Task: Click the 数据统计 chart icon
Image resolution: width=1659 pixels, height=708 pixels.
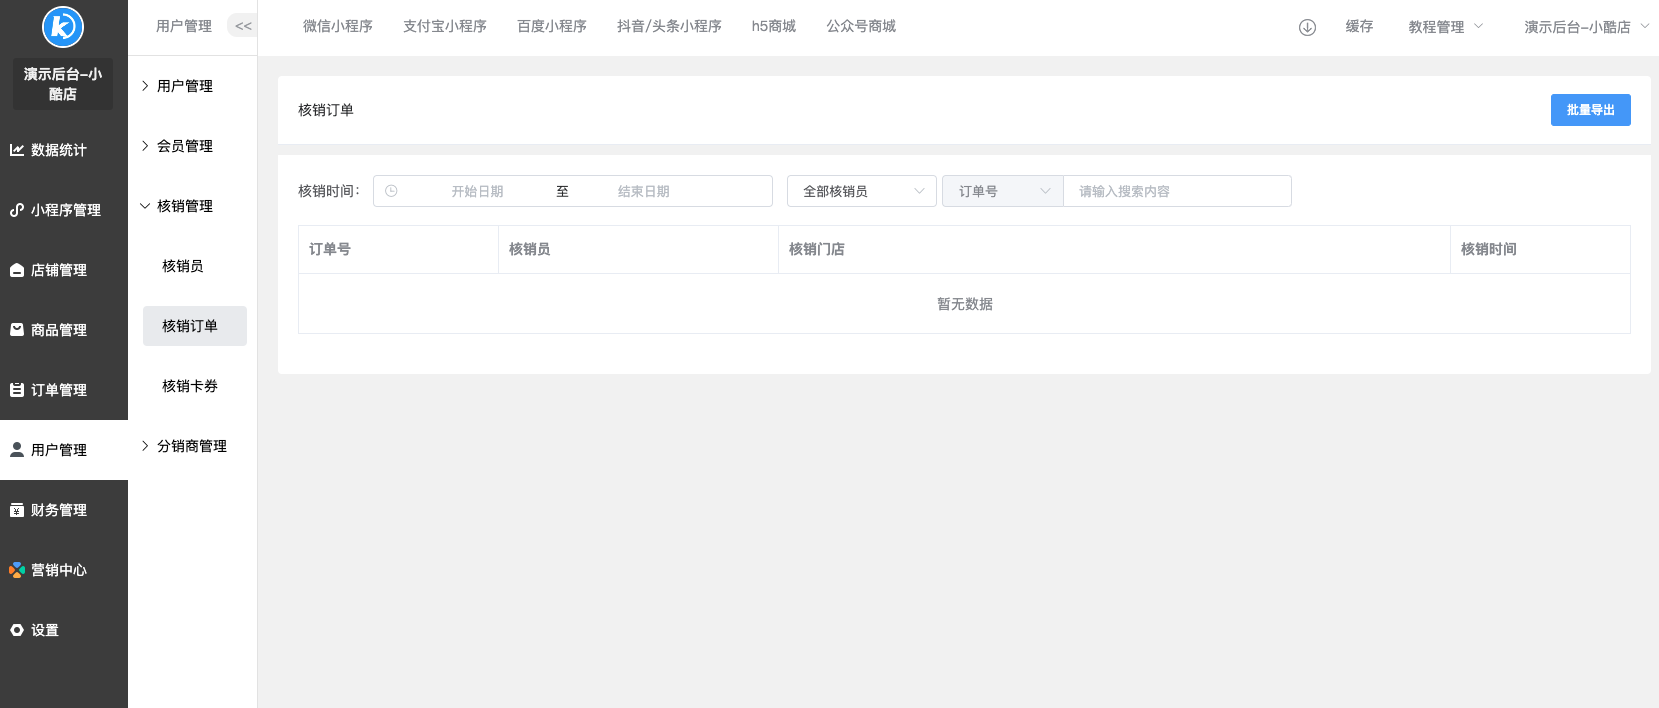Action: coord(17,150)
